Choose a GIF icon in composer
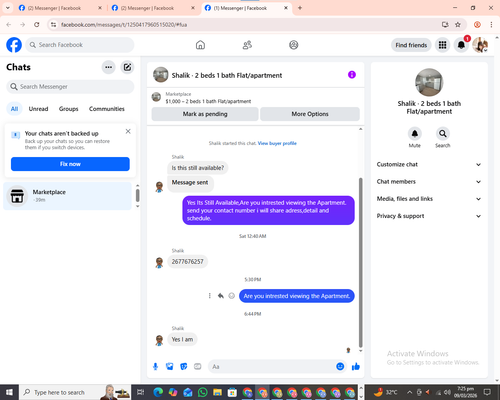 coord(198,367)
